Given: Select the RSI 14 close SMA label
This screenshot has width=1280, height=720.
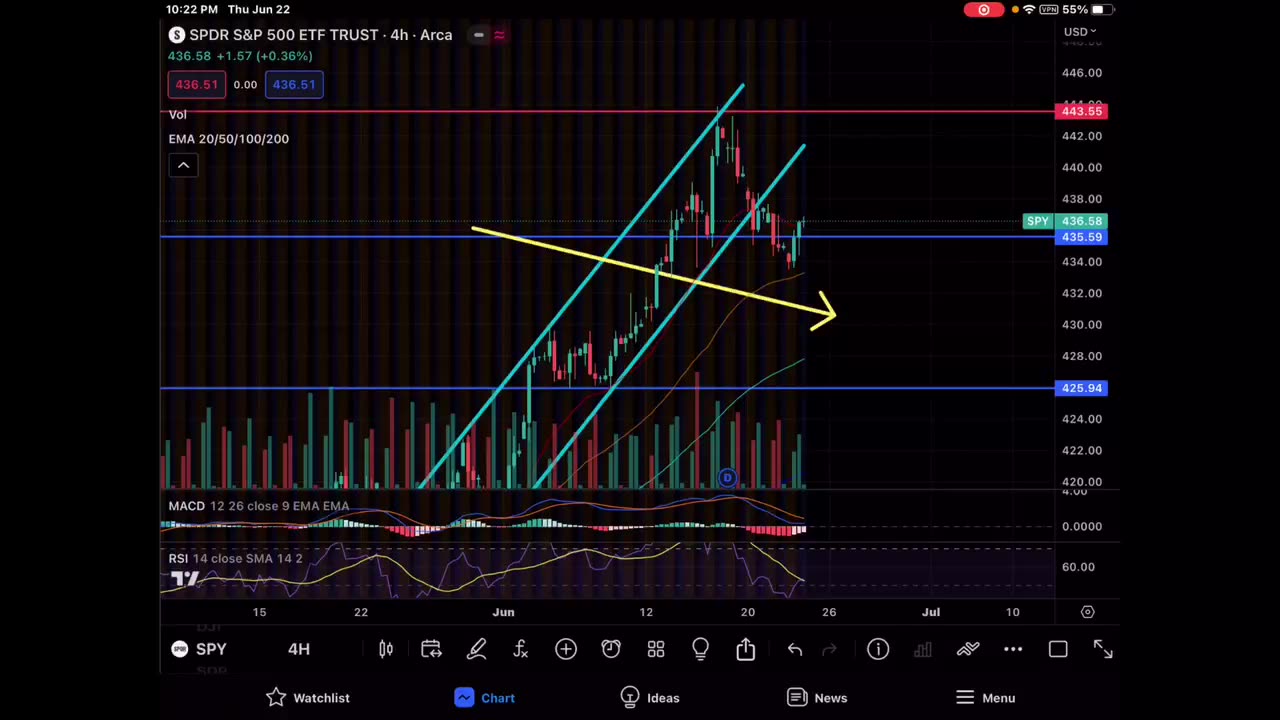Looking at the screenshot, I should pos(236,558).
